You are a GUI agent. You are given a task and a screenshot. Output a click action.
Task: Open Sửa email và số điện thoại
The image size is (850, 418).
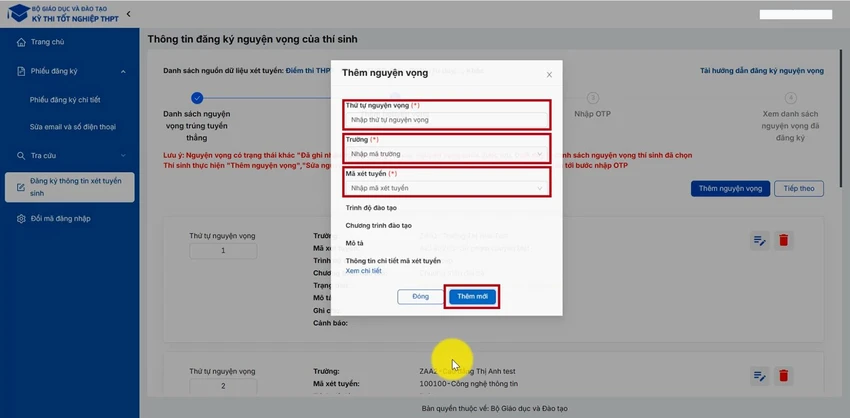[x=73, y=127]
